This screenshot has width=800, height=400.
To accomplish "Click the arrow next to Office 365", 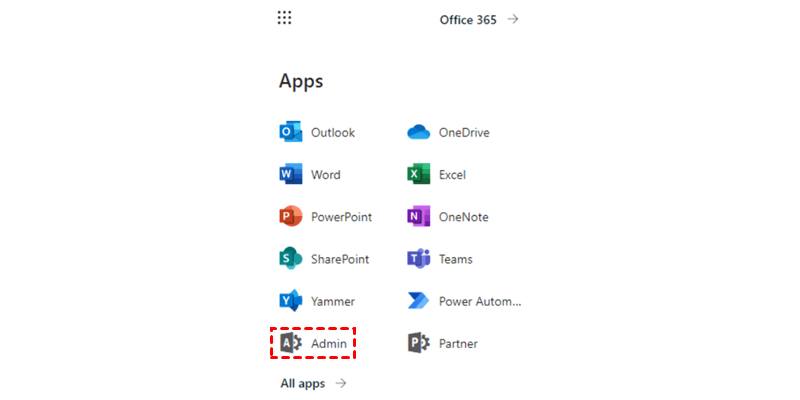I will tap(513, 19).
